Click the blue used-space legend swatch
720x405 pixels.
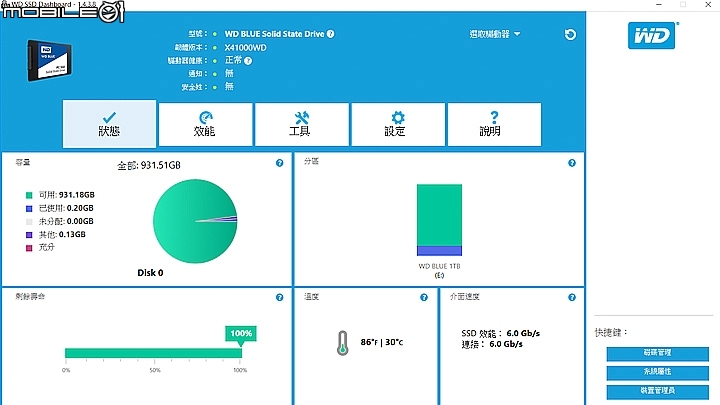tap(29, 208)
